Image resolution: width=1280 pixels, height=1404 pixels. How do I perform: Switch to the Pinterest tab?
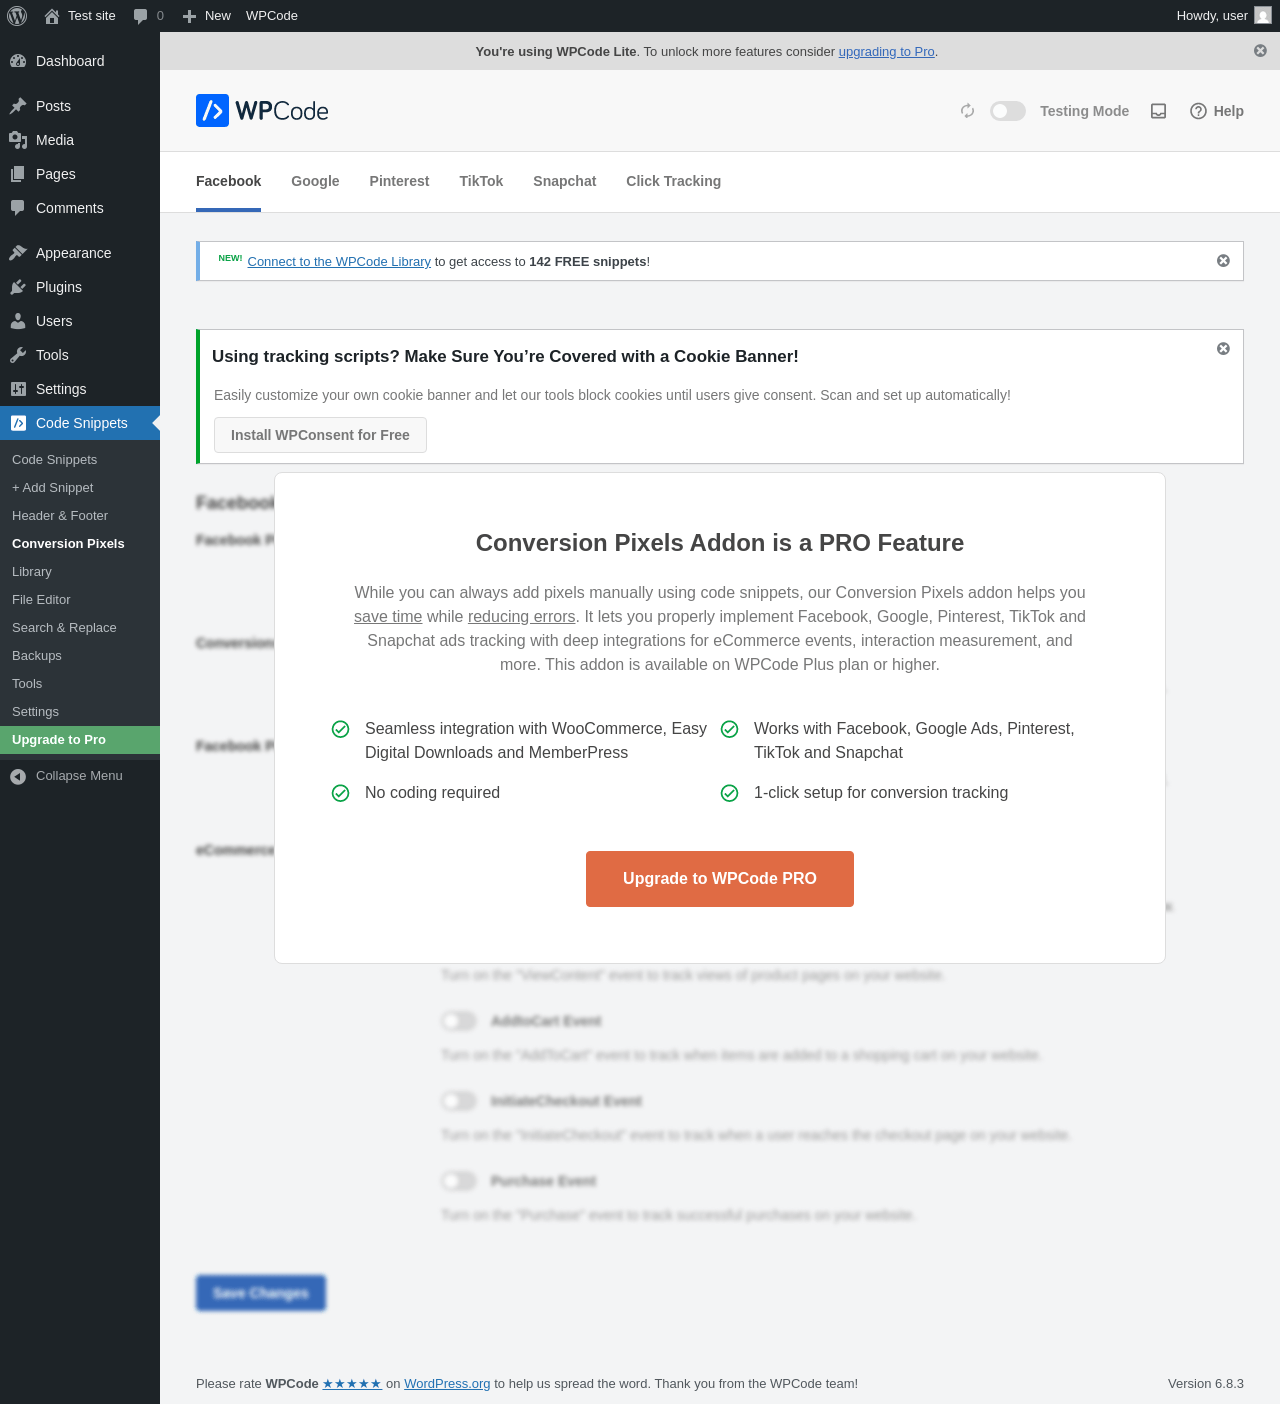point(399,181)
